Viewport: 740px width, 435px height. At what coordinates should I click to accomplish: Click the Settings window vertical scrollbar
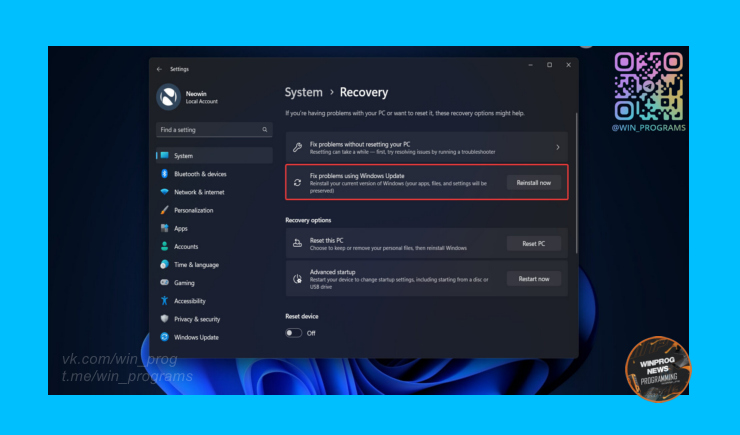pos(577,184)
